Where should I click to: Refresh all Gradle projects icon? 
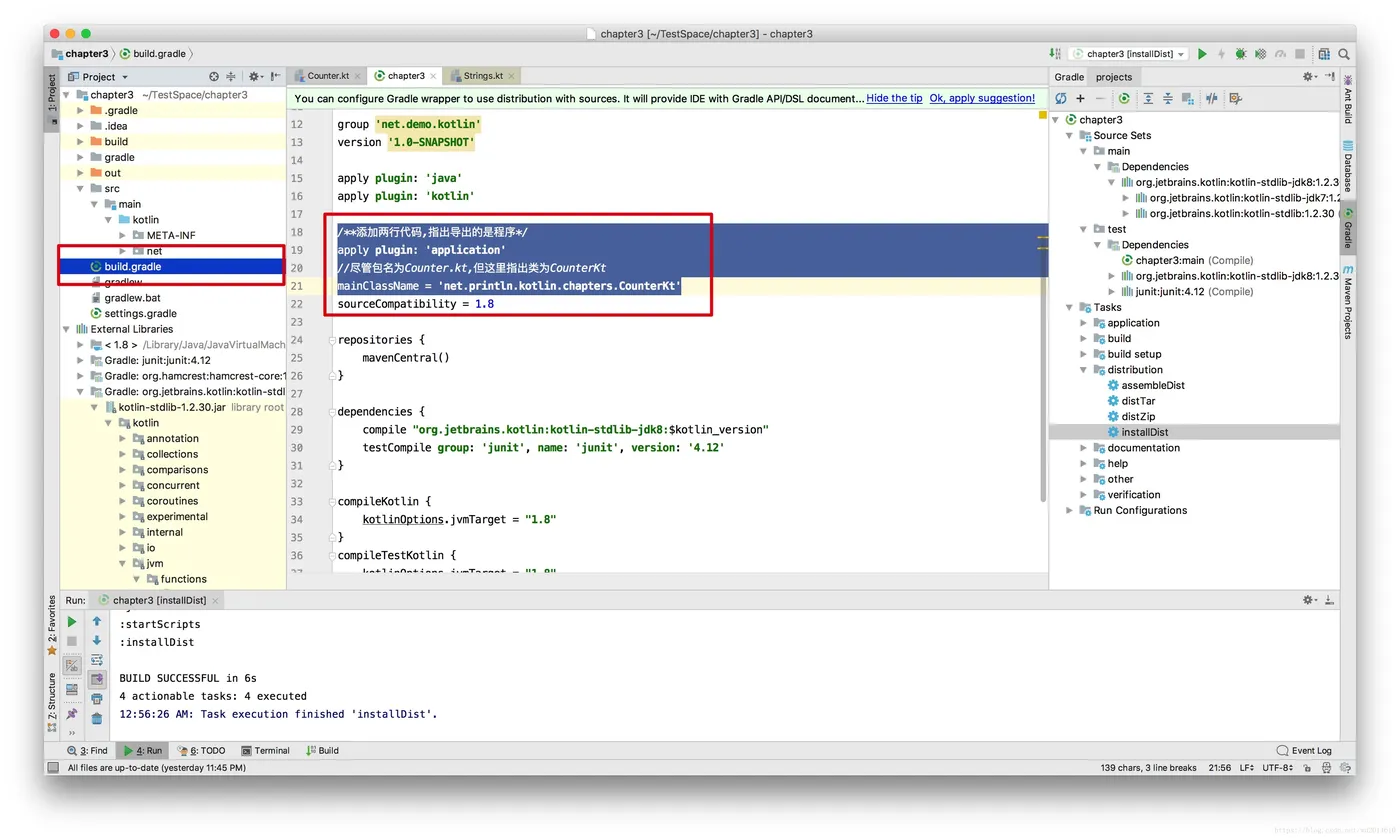click(1061, 98)
